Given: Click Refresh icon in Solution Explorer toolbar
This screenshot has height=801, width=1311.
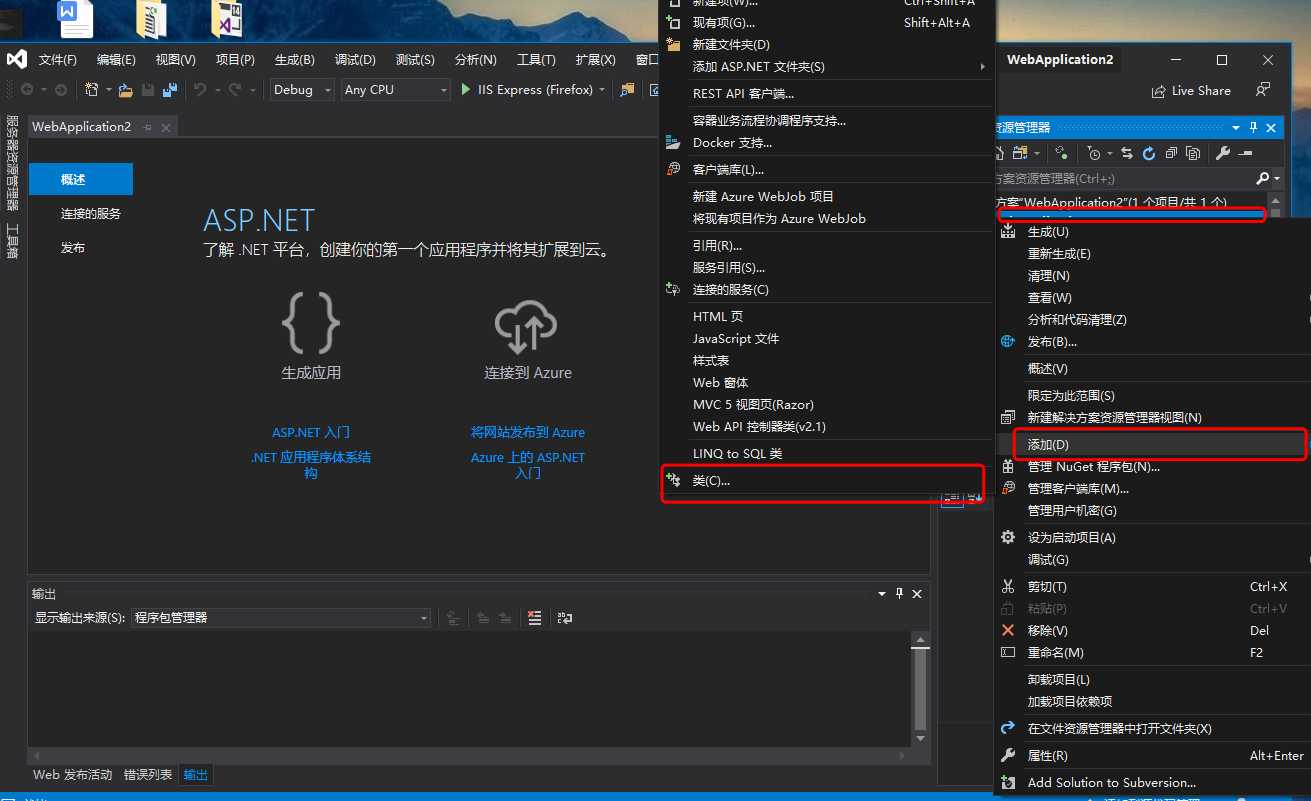Looking at the screenshot, I should point(1149,153).
